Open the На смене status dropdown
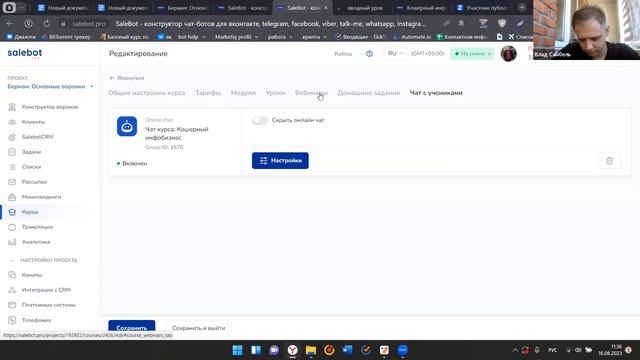The height and width of the screenshot is (360, 640). click(472, 53)
